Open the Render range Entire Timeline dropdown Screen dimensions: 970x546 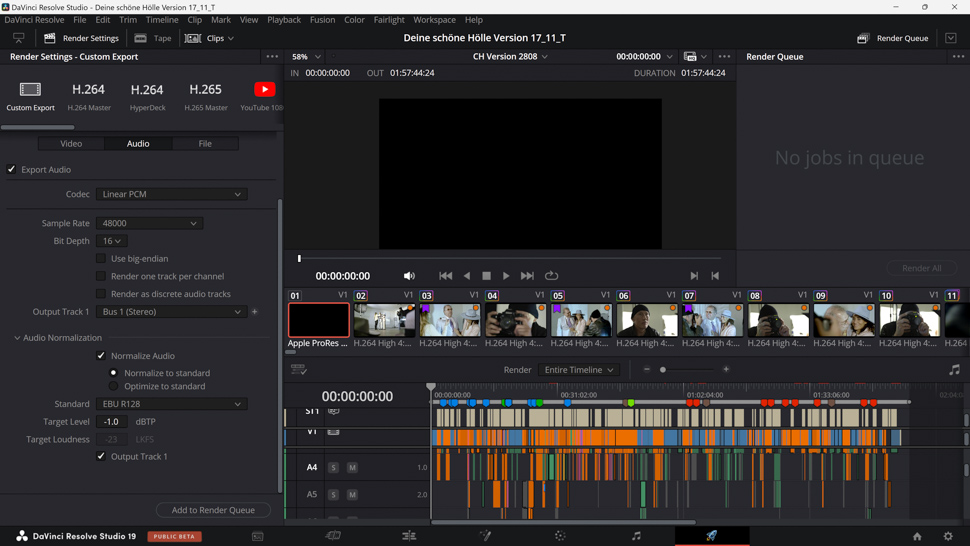point(578,370)
